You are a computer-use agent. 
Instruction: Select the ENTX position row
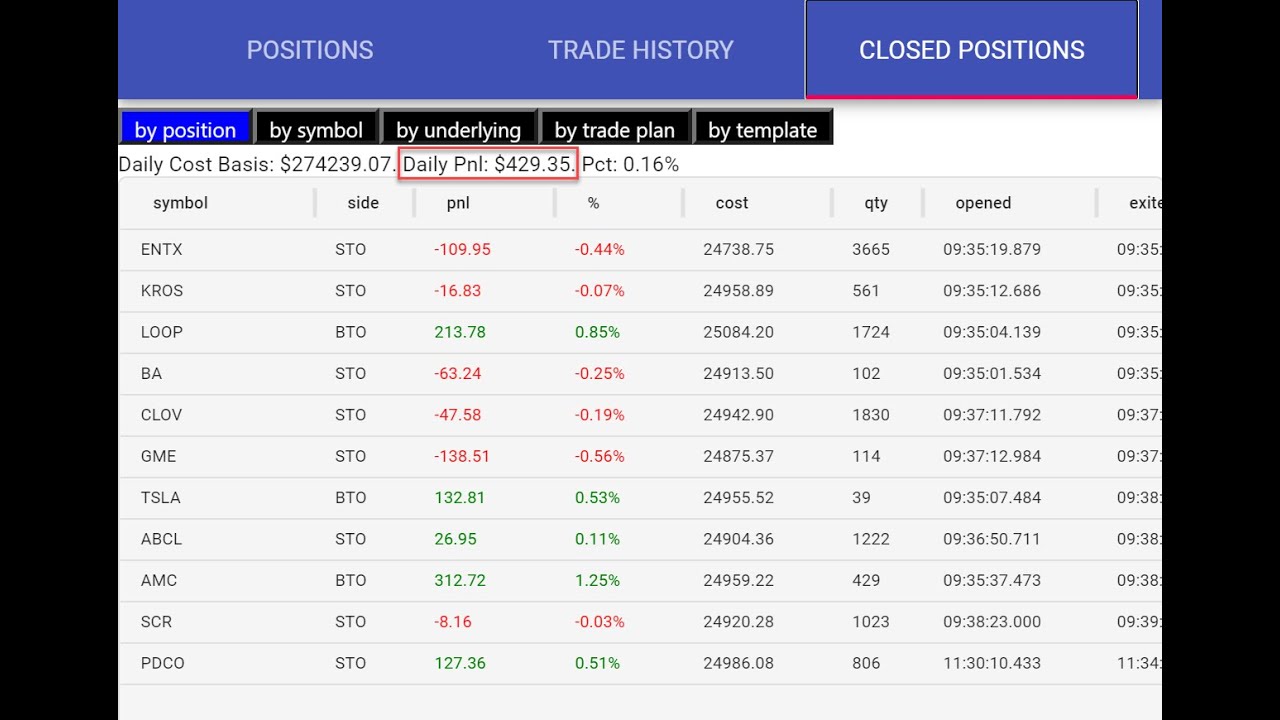[x=162, y=250]
